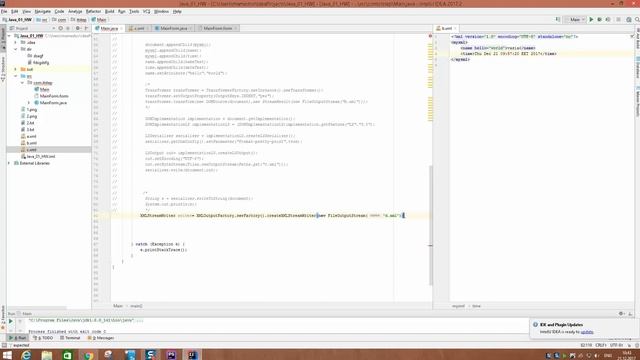Switch to Main.java editor tab
The width and height of the screenshot is (640, 360).
(109, 28)
